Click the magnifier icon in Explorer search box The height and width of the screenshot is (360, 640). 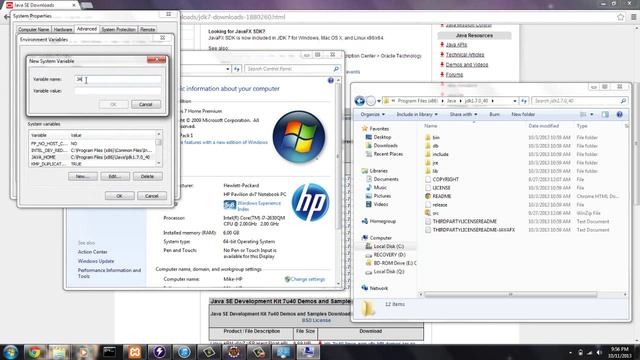coord(623,101)
